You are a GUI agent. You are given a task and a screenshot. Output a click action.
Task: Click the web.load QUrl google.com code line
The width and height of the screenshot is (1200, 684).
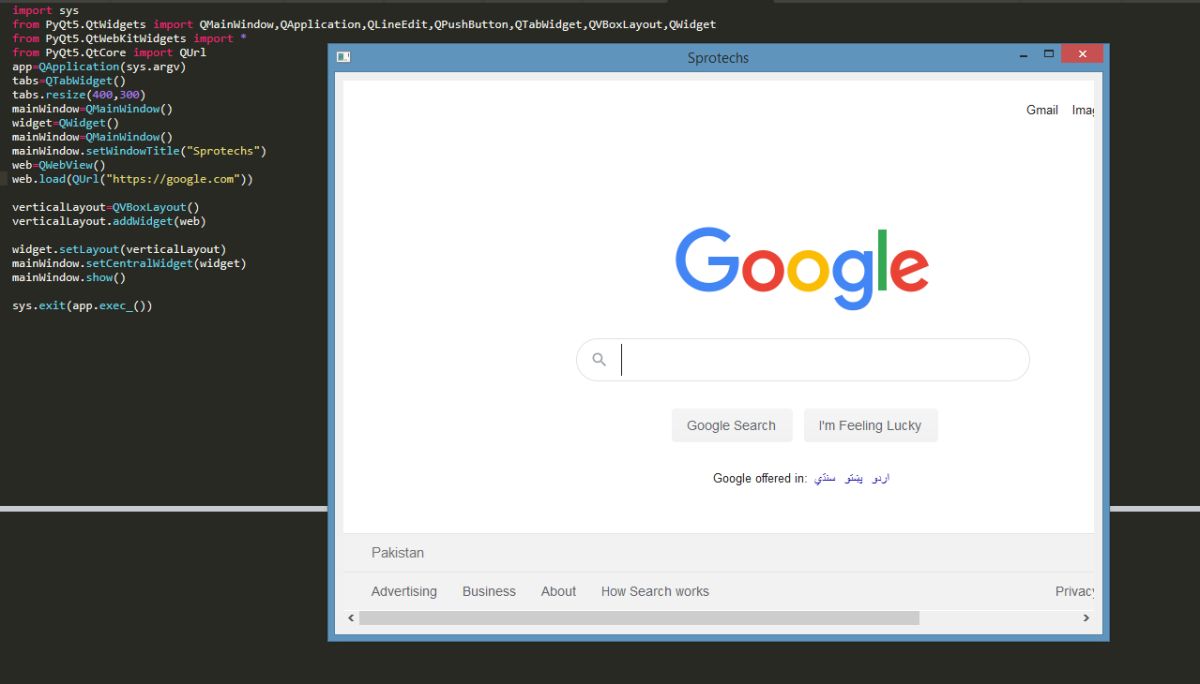coord(133,179)
